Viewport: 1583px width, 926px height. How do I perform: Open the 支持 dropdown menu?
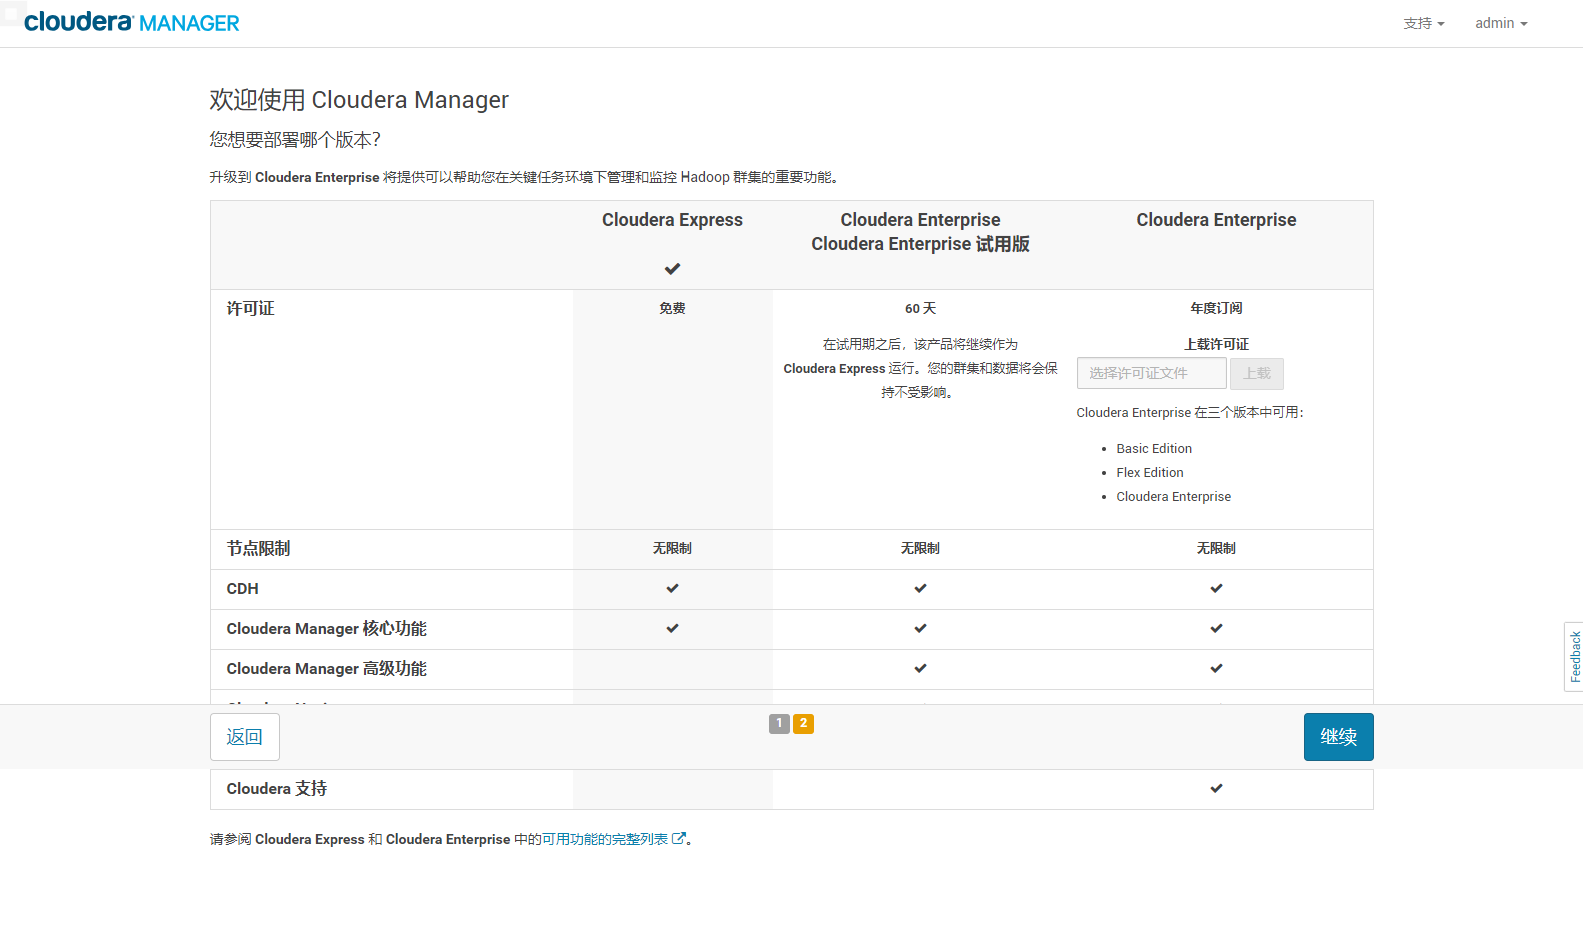pos(1423,23)
